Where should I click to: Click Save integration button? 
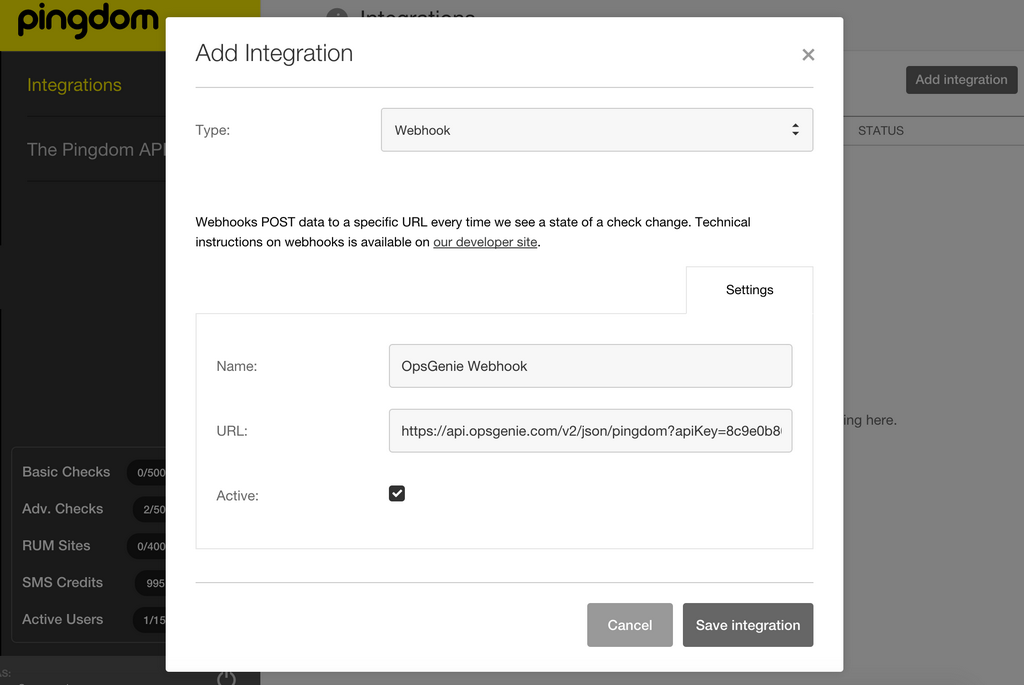click(748, 625)
